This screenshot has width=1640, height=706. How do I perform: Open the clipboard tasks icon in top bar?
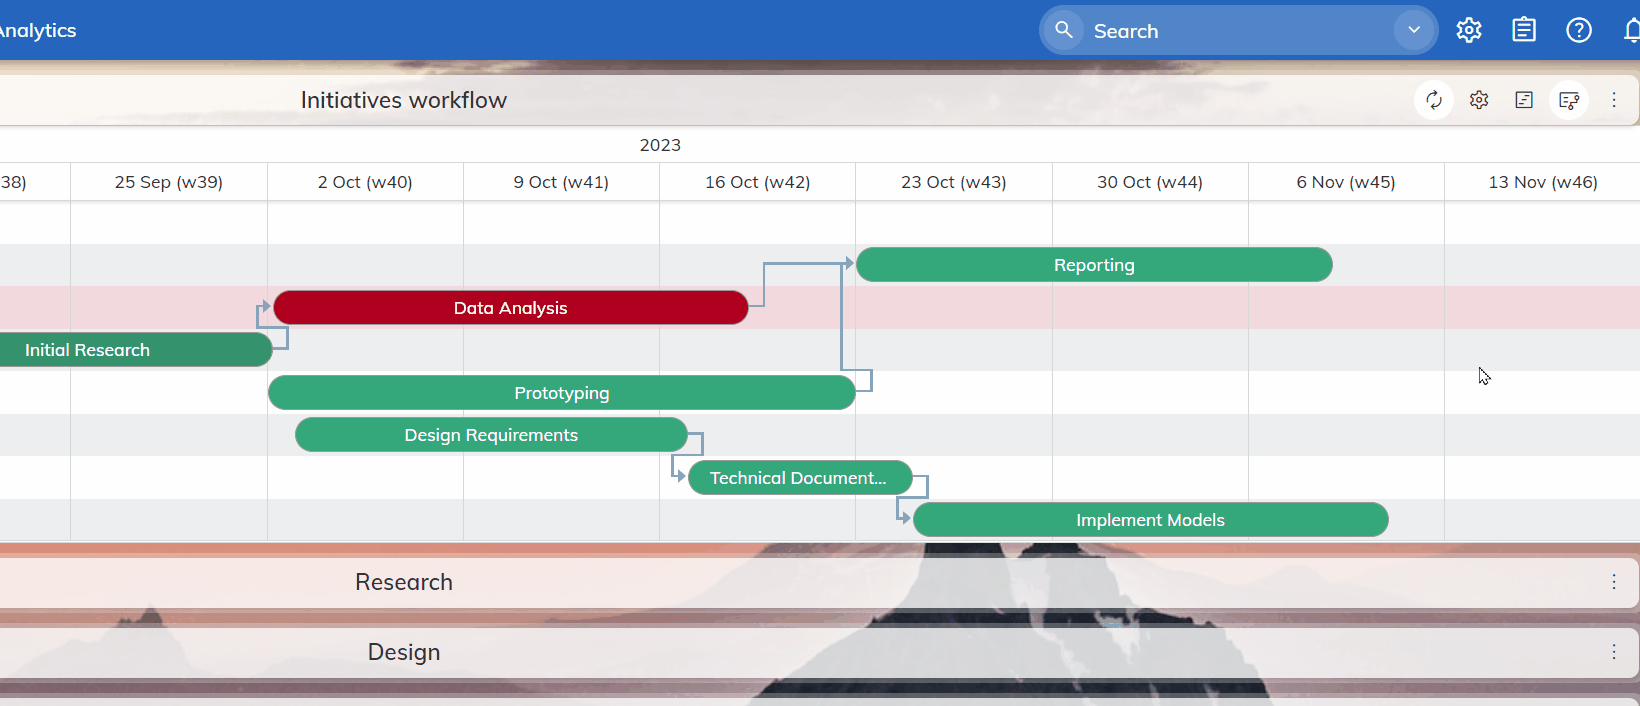1524,30
